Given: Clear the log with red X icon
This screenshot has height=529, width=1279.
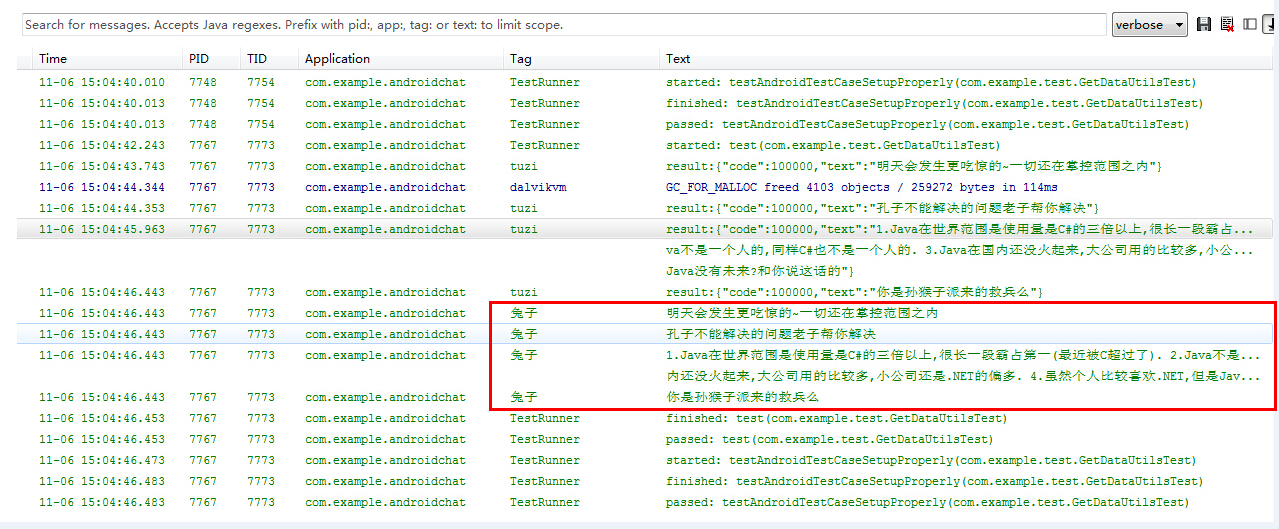Looking at the screenshot, I should point(1227,24).
